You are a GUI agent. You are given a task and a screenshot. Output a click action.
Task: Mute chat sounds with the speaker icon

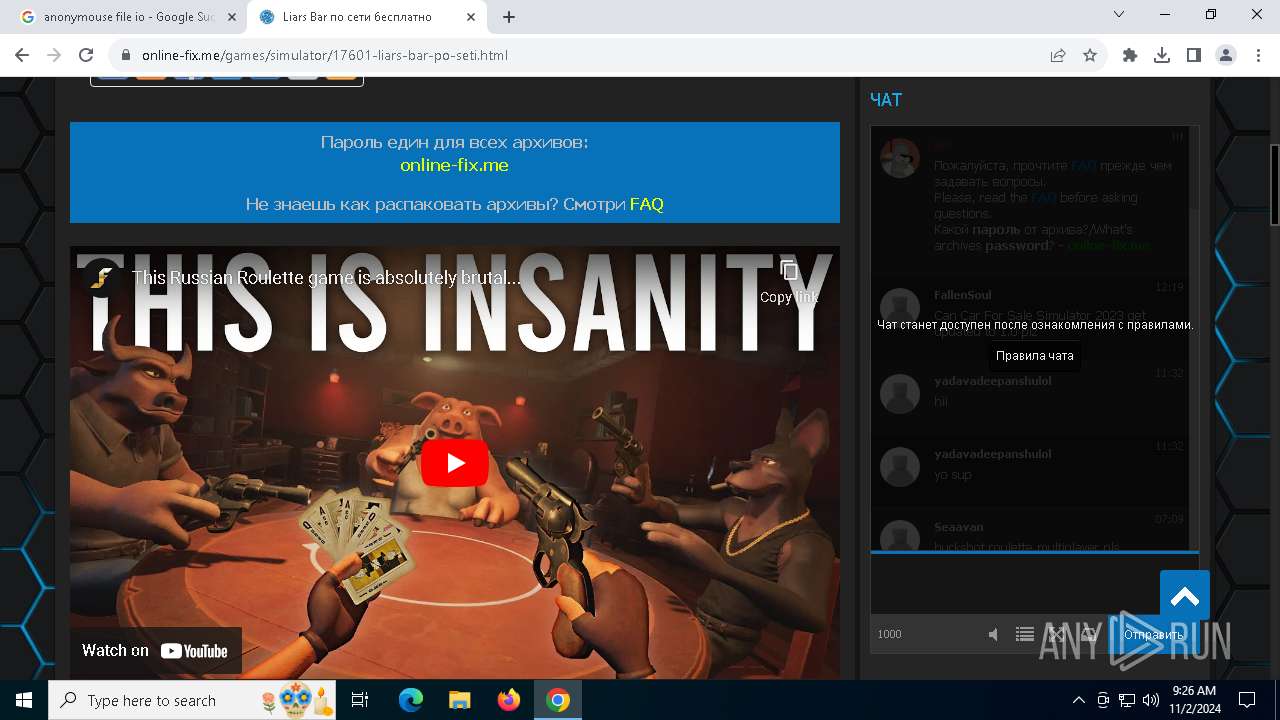click(993, 634)
